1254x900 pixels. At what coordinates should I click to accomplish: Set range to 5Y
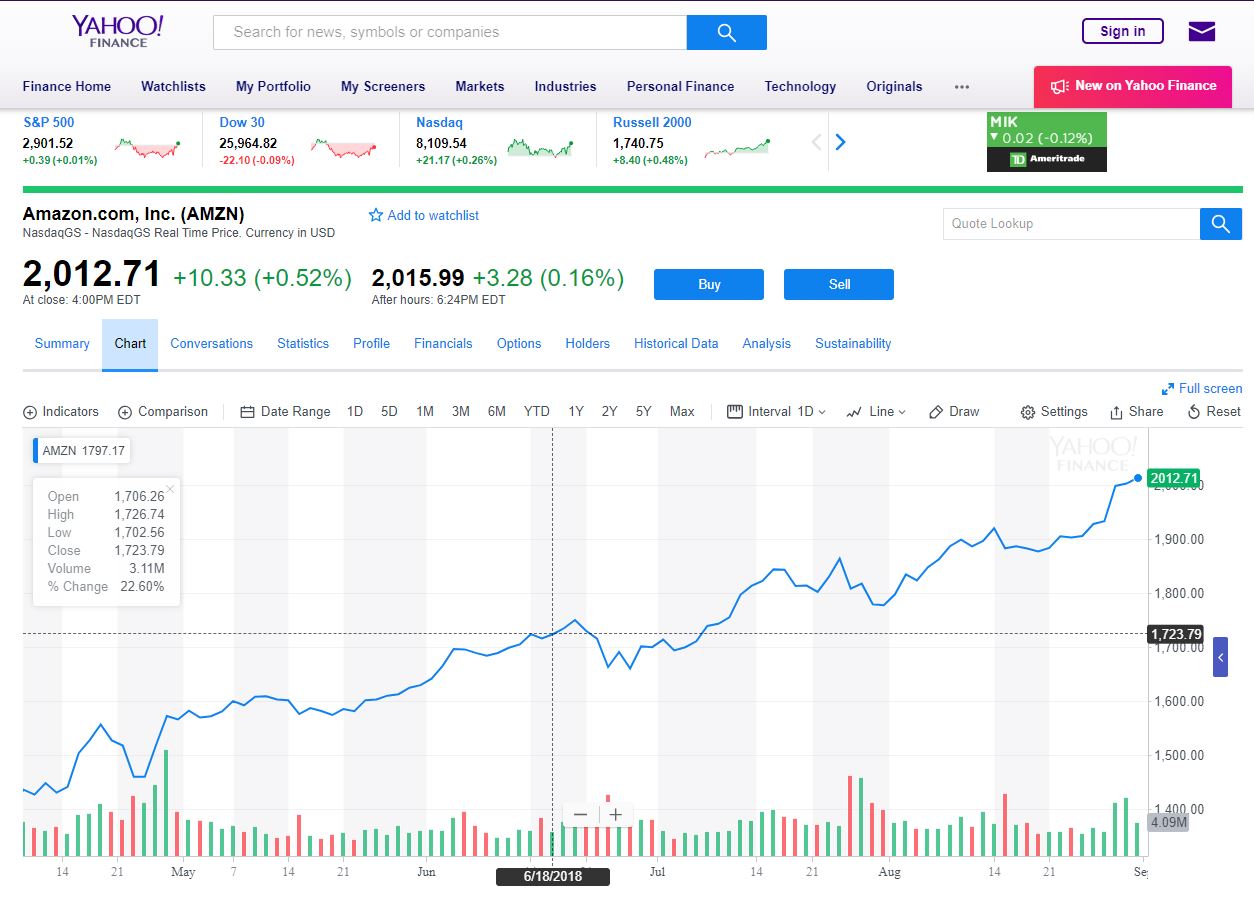coord(643,412)
